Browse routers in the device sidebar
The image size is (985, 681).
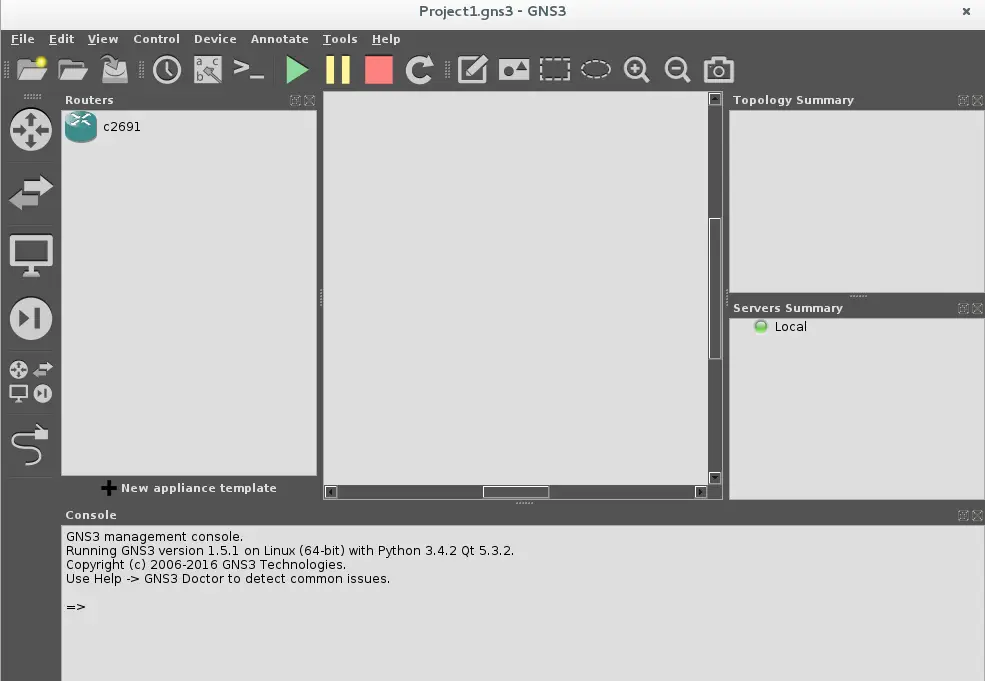(31, 129)
